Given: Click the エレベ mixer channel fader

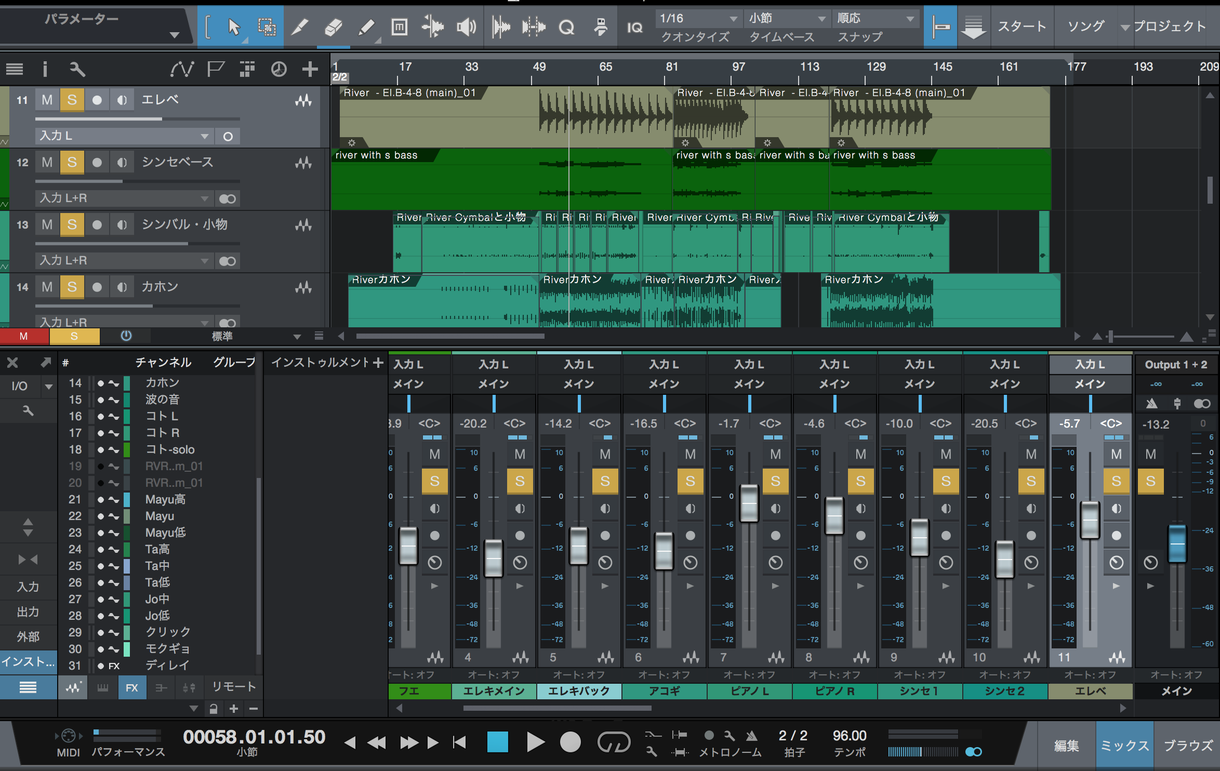Looking at the screenshot, I should point(1090,520).
